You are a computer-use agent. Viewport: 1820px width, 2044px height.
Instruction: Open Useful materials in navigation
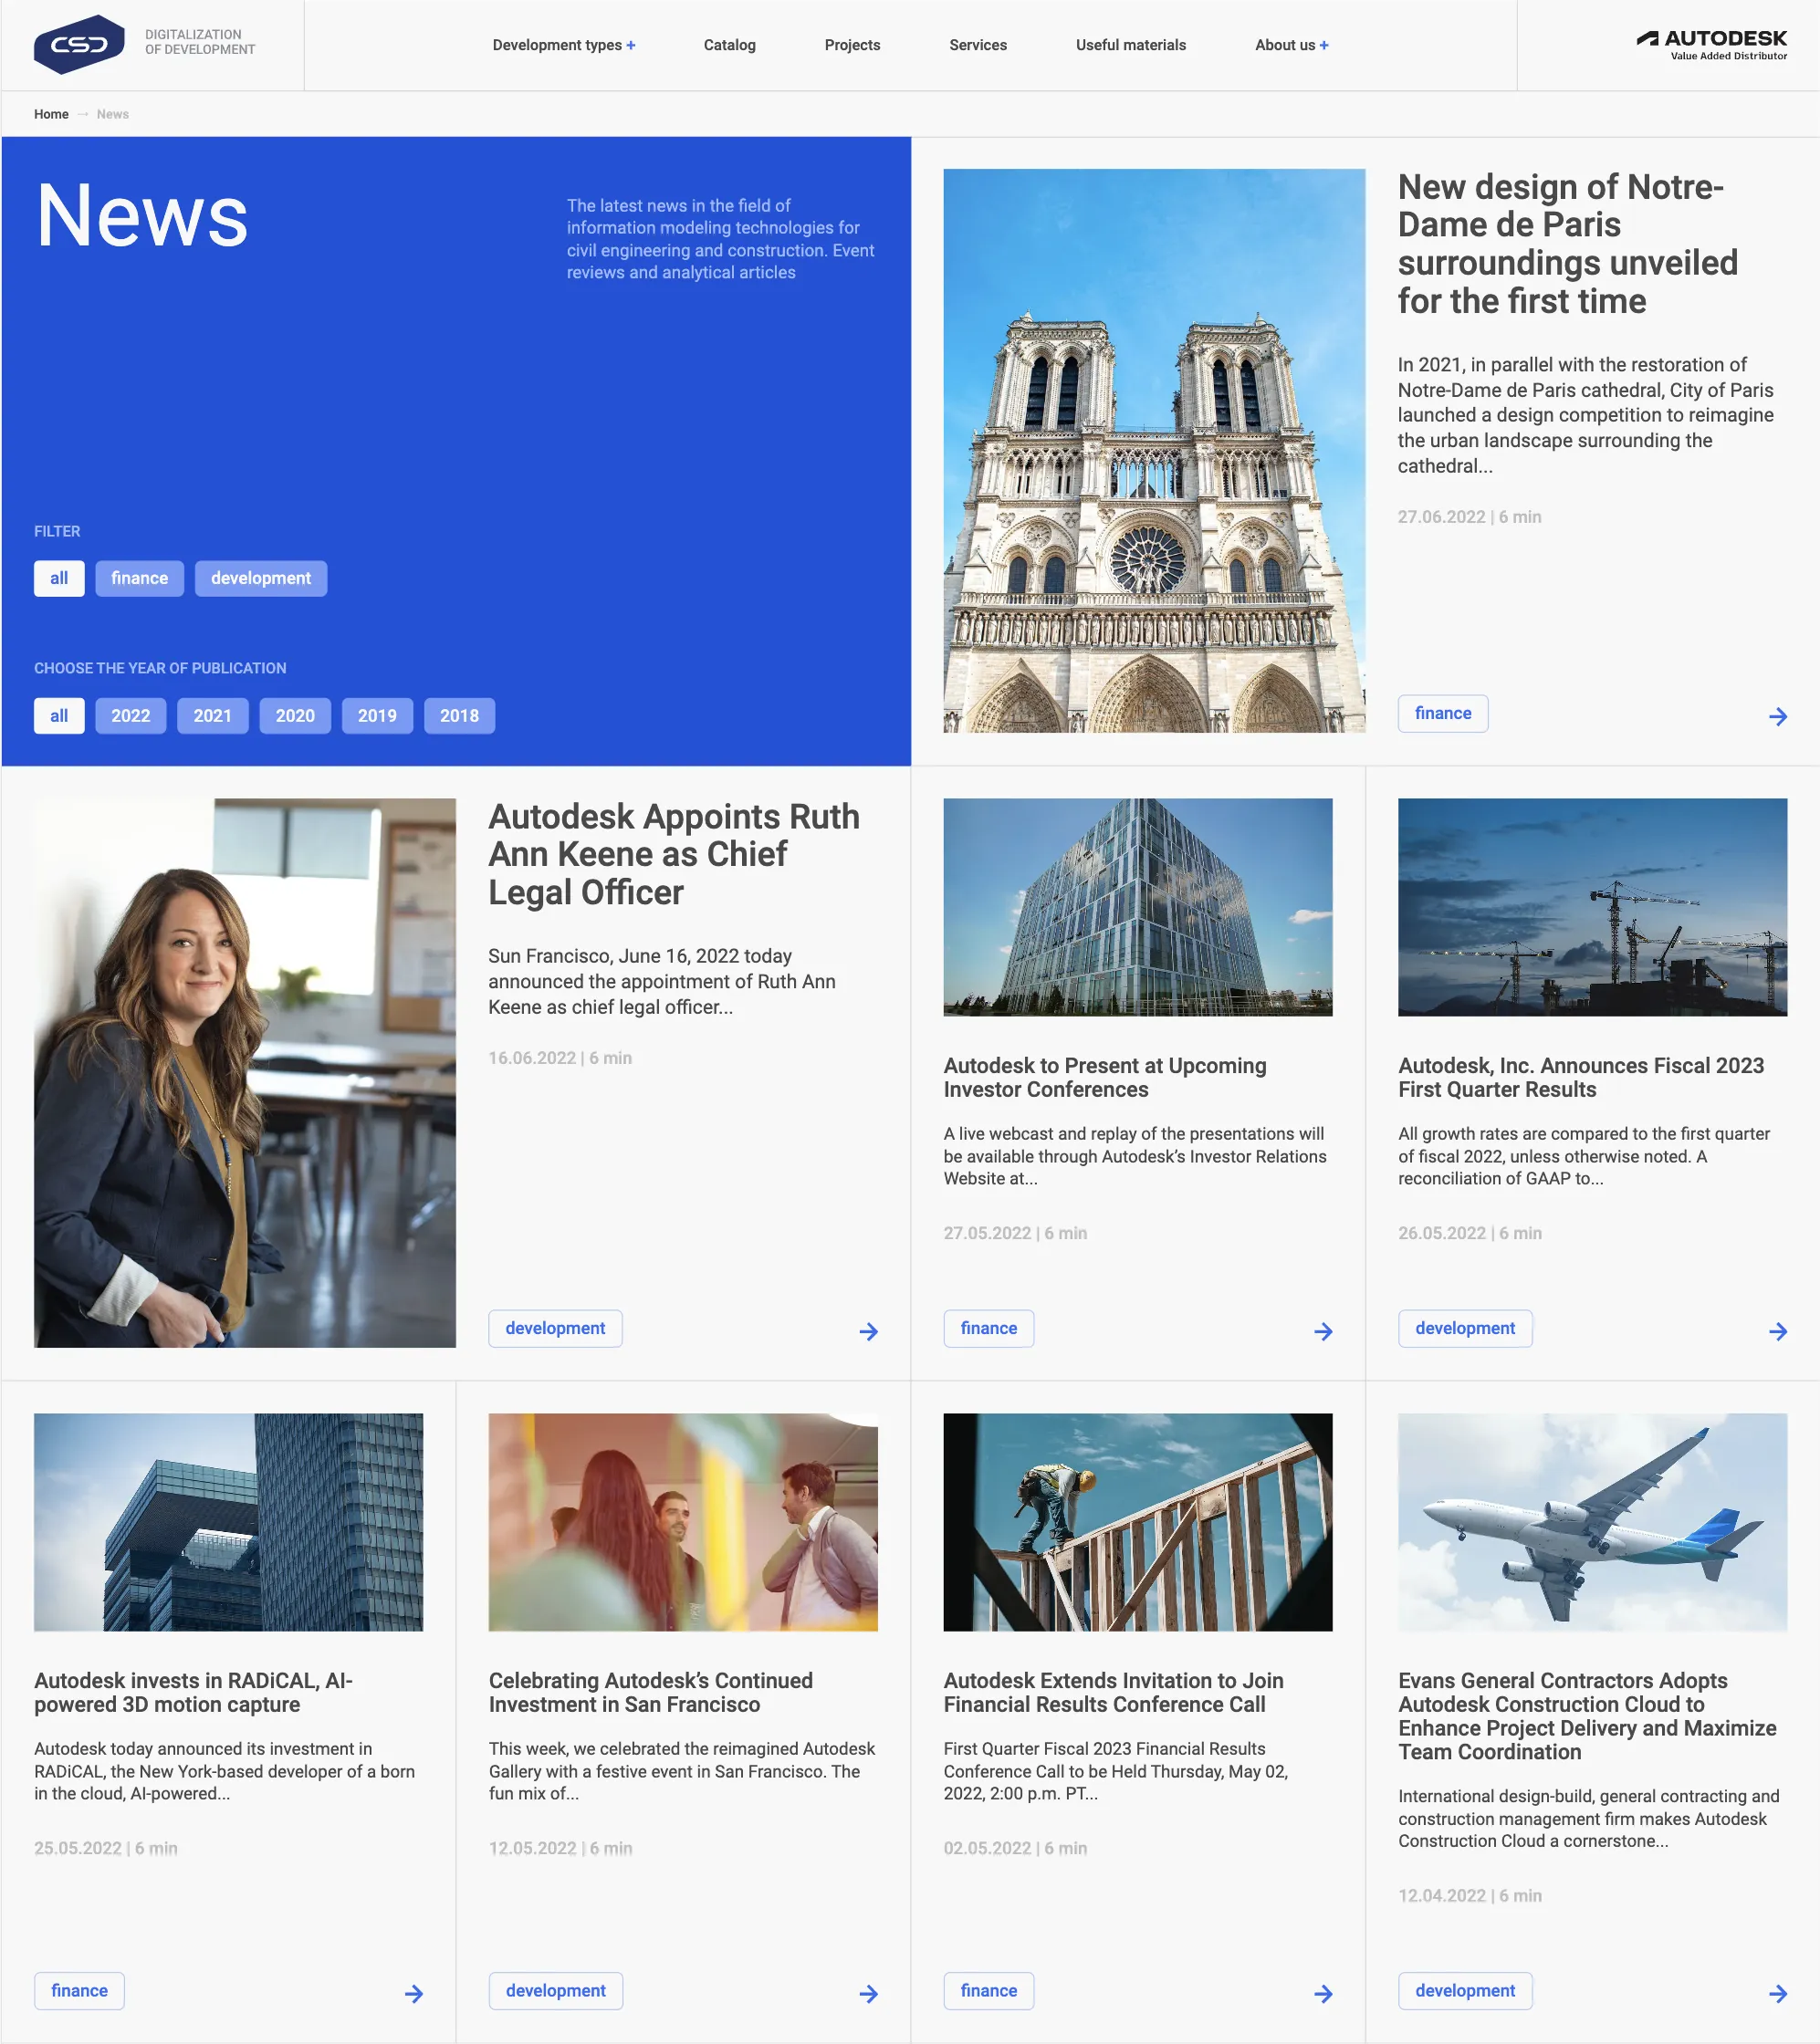[x=1130, y=45]
